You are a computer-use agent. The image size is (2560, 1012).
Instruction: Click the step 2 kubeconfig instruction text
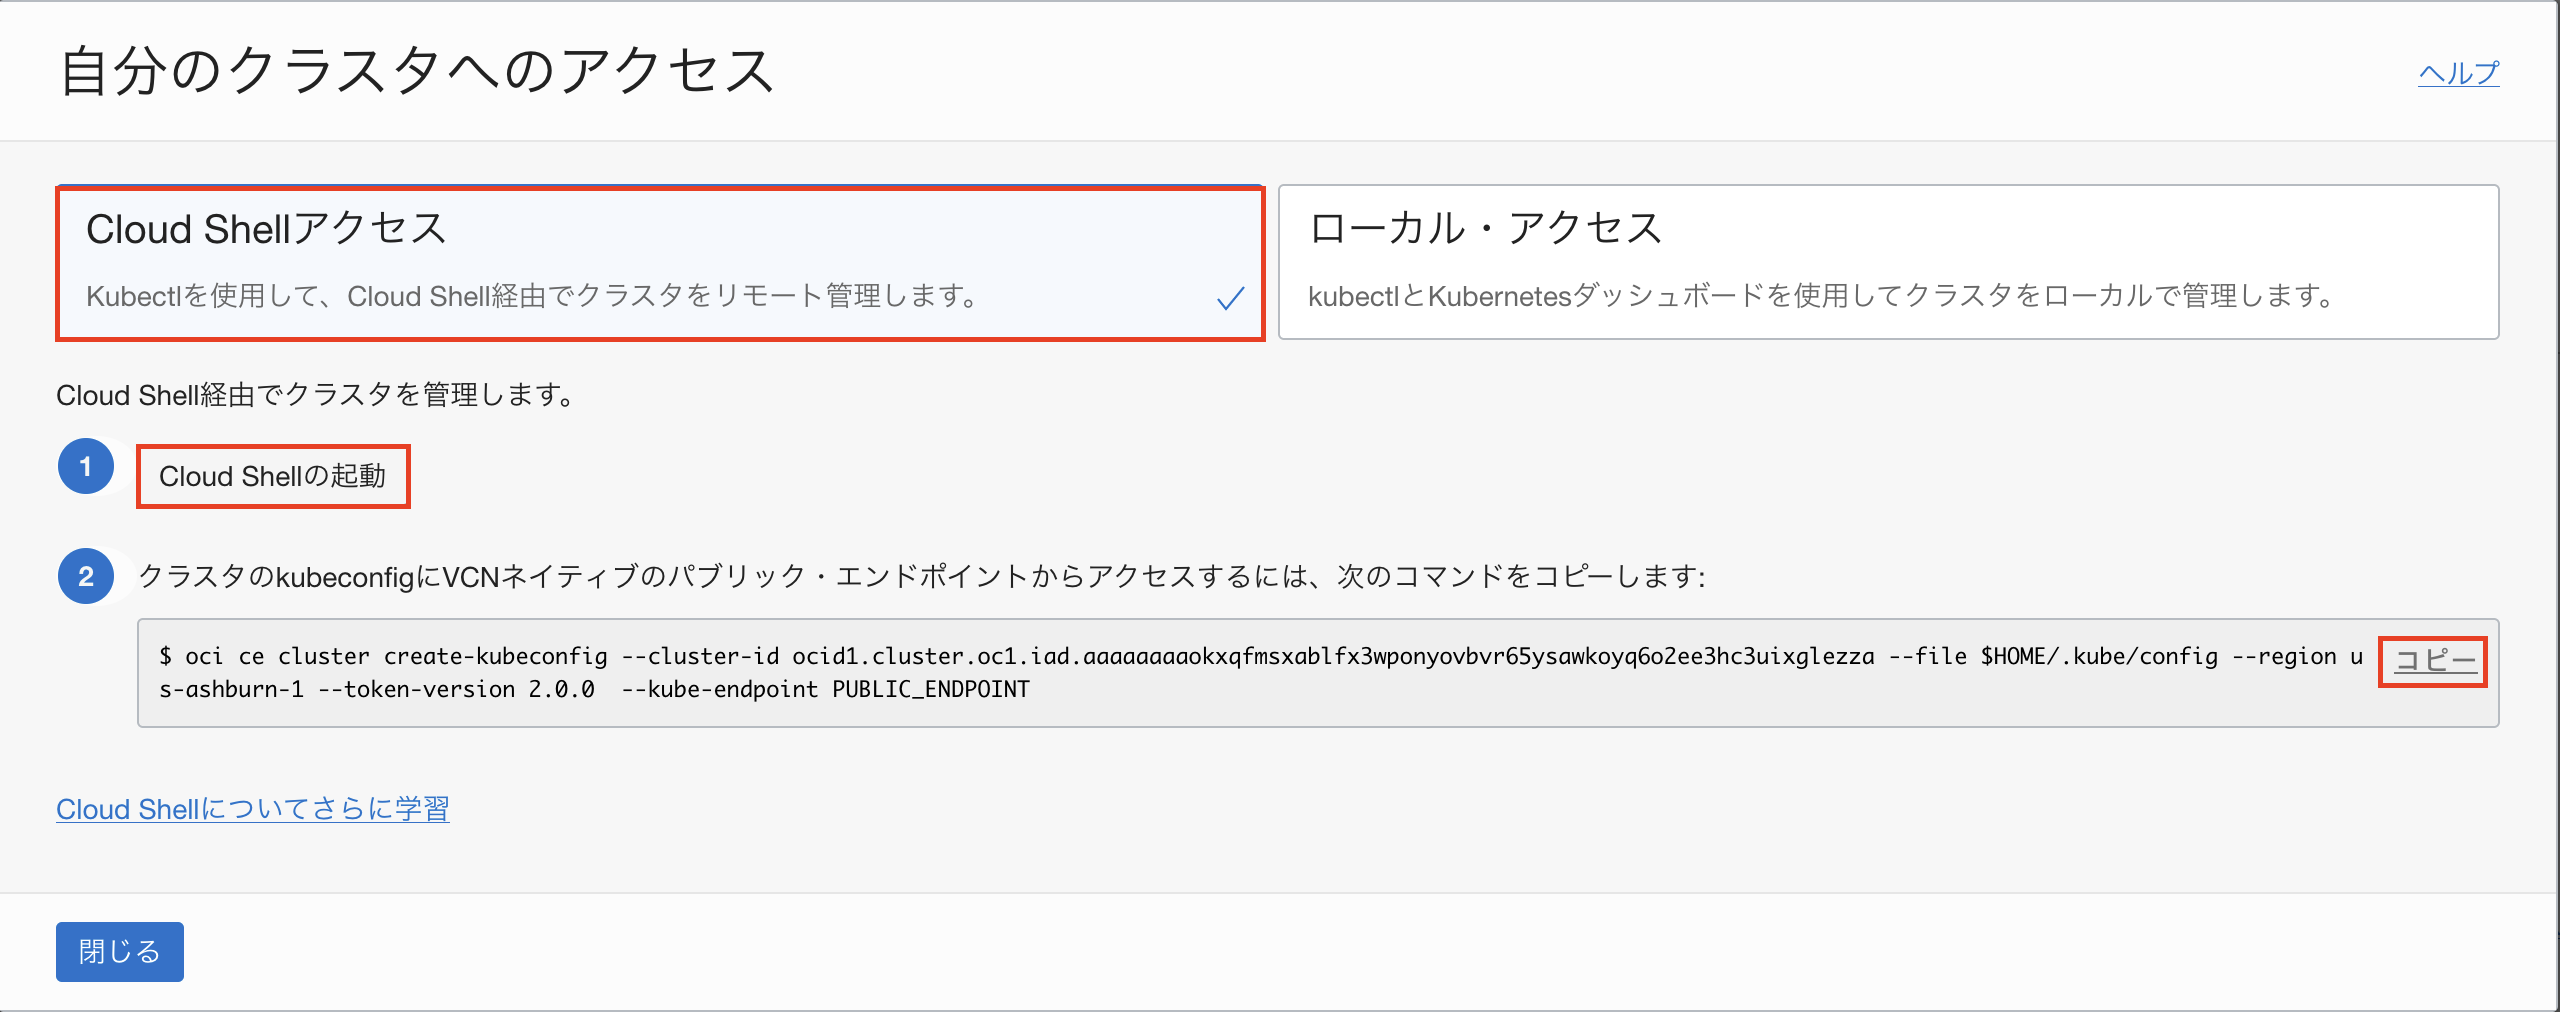(x=920, y=577)
